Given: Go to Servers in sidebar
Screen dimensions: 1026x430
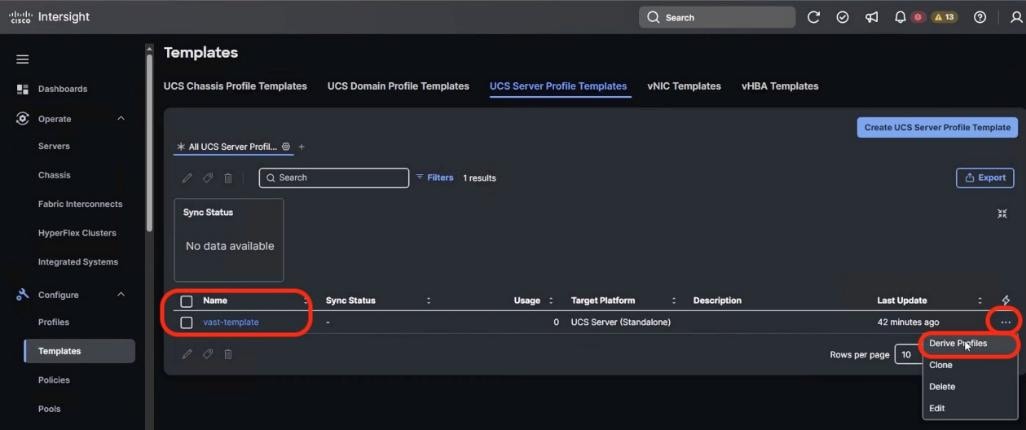Looking at the screenshot, I should point(54,146).
